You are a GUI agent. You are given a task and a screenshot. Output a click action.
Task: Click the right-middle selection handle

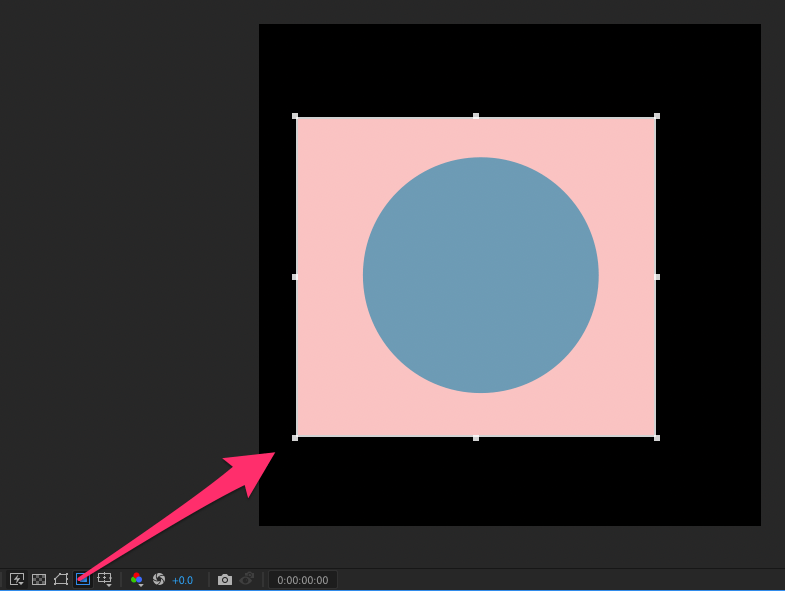pos(657,277)
